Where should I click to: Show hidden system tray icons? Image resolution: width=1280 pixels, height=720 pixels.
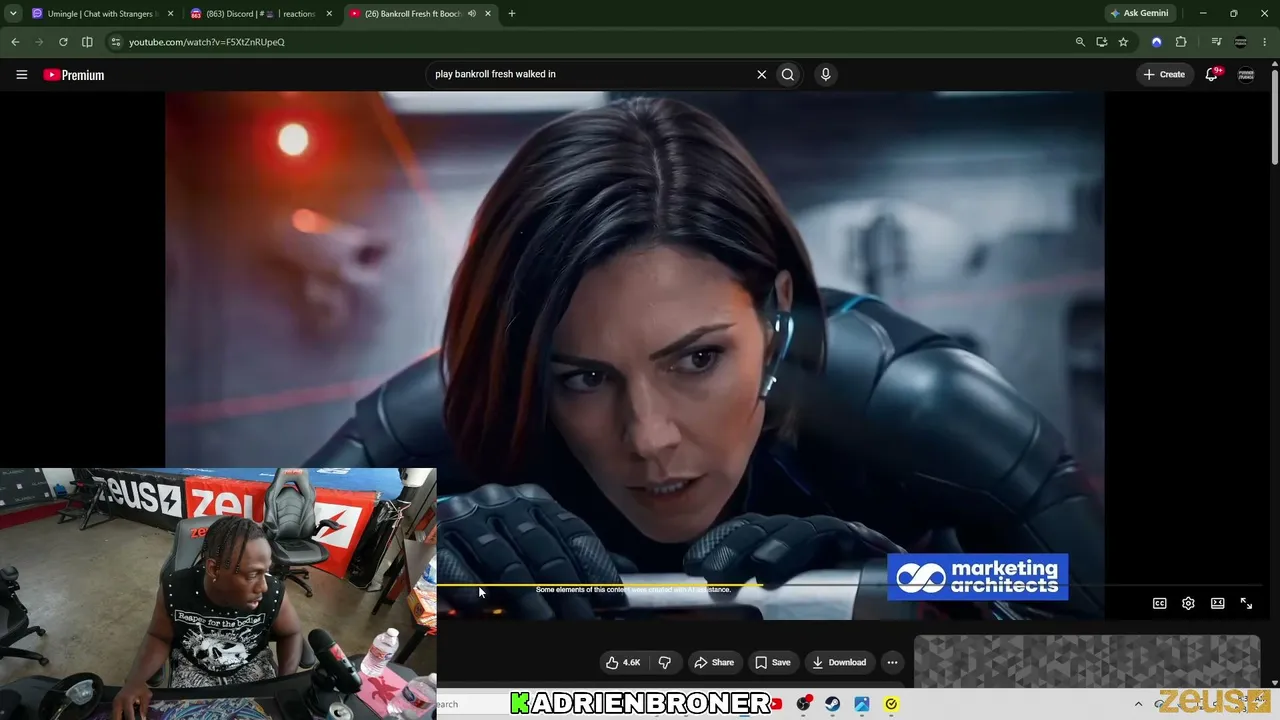pyautogui.click(x=1138, y=704)
